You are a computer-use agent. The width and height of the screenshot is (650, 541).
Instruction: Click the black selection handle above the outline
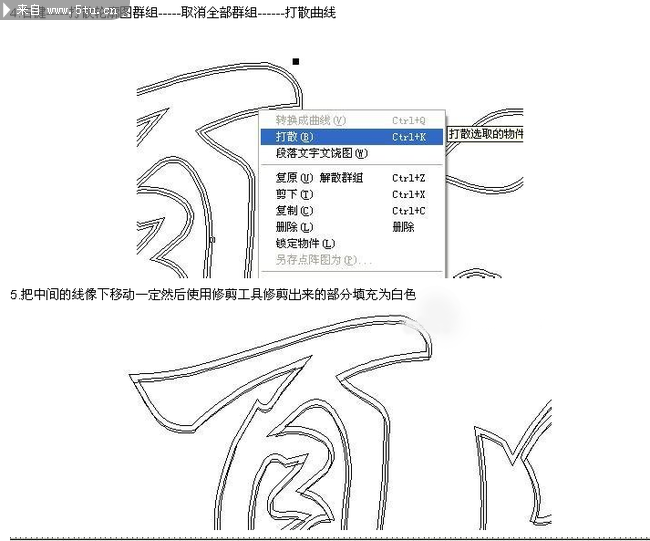[x=296, y=62]
